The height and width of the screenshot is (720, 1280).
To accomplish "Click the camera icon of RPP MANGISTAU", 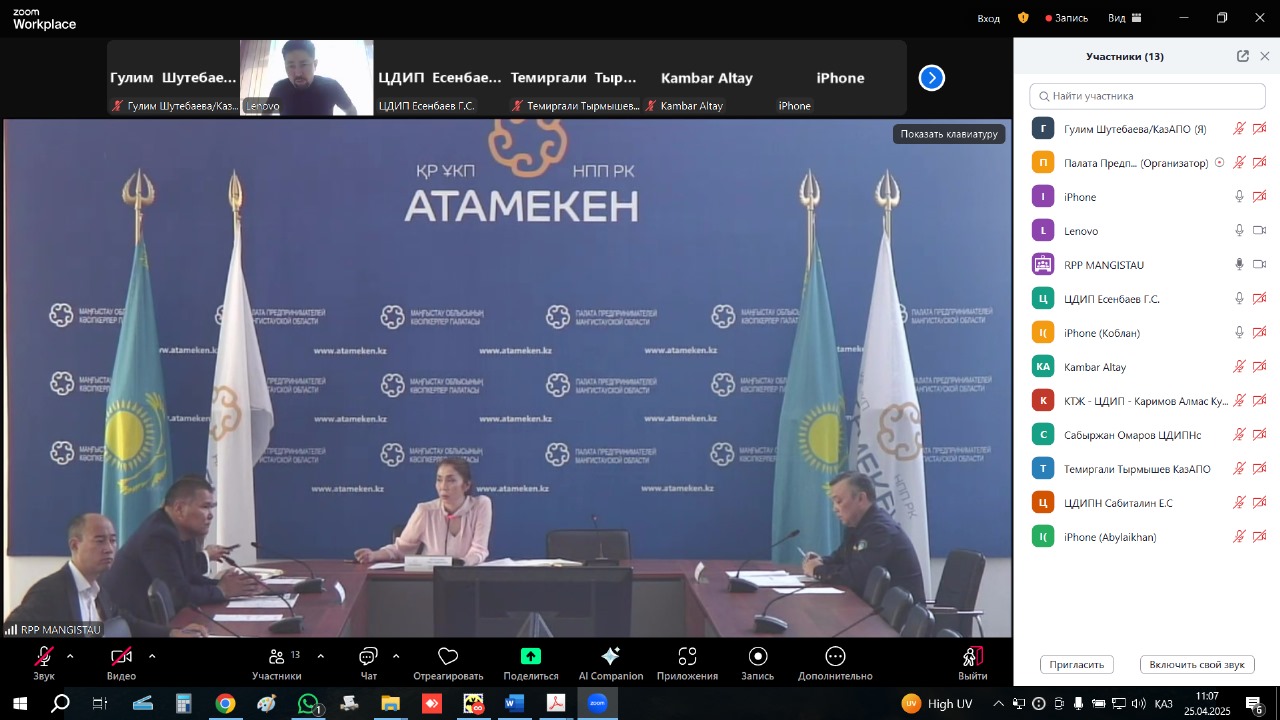I will pyautogui.click(x=1260, y=265).
